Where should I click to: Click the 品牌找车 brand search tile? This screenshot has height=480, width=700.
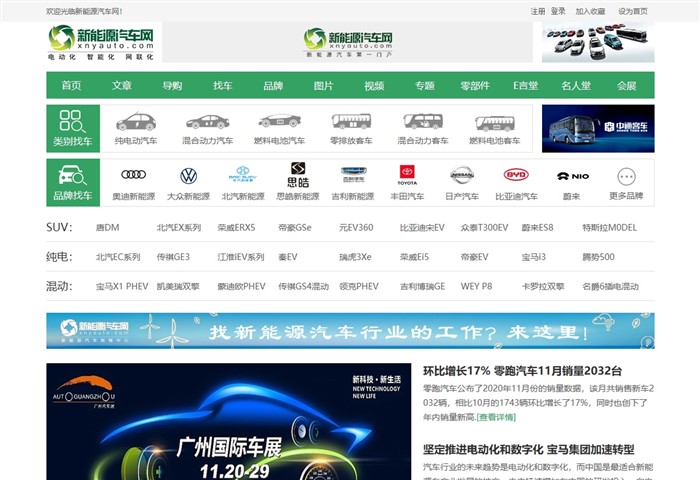coord(73,183)
